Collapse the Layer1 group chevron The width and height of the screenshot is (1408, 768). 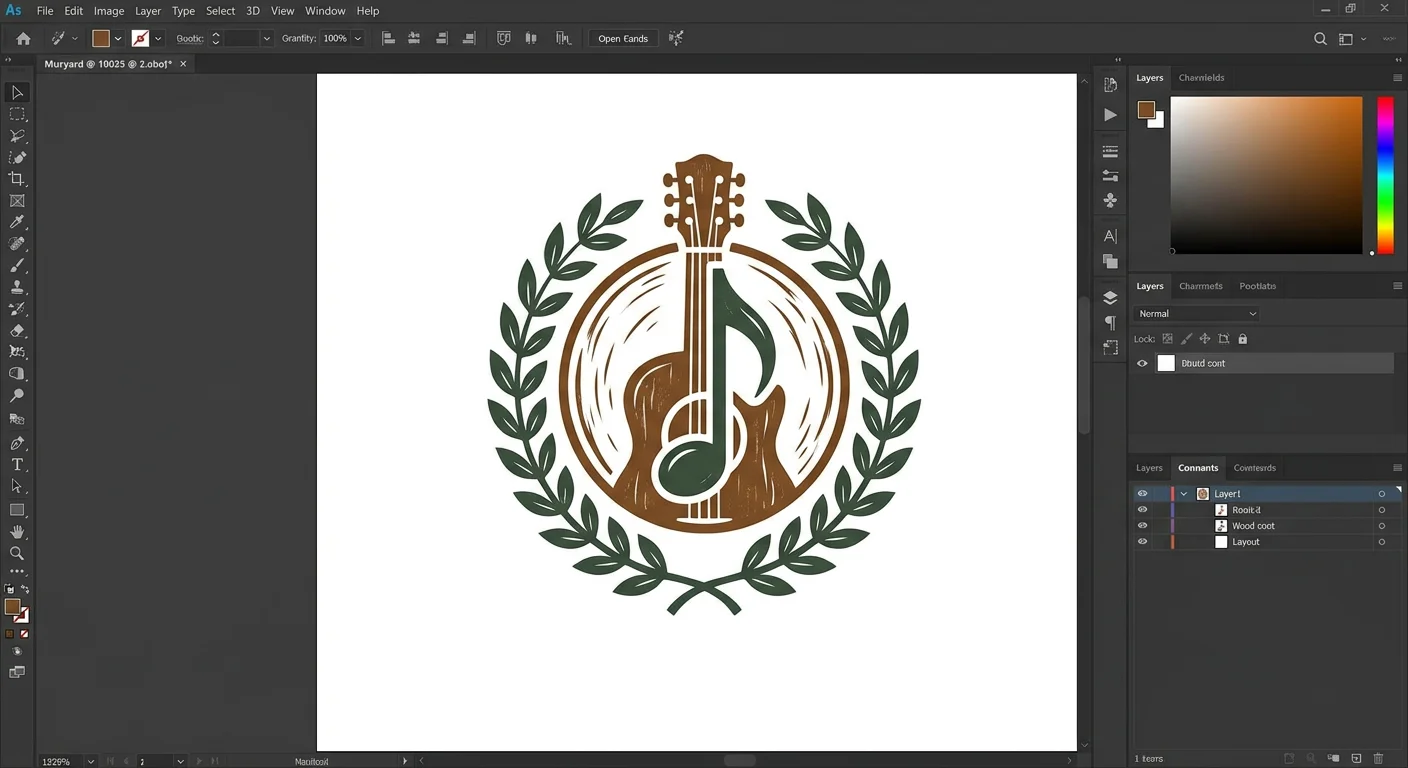point(1184,494)
